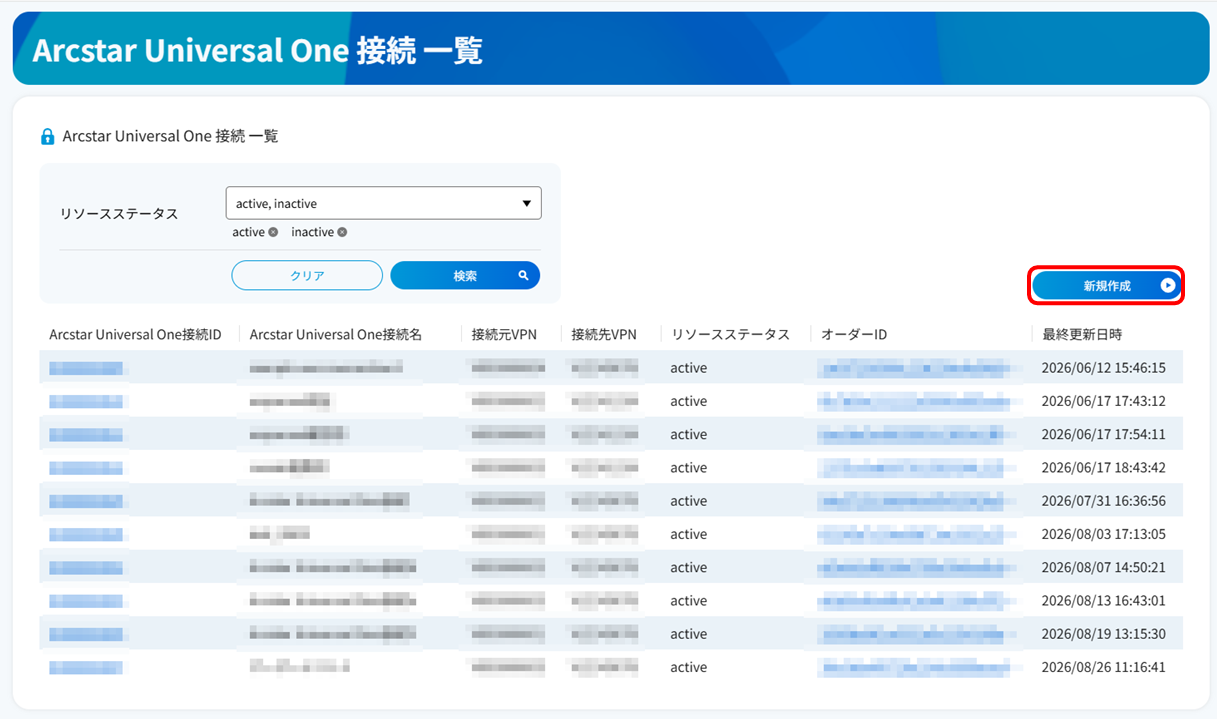The height and width of the screenshot is (719, 1217).
Task: Open connection ID link in 2026/07/31 16:36:56 row
Action: click(x=86, y=501)
